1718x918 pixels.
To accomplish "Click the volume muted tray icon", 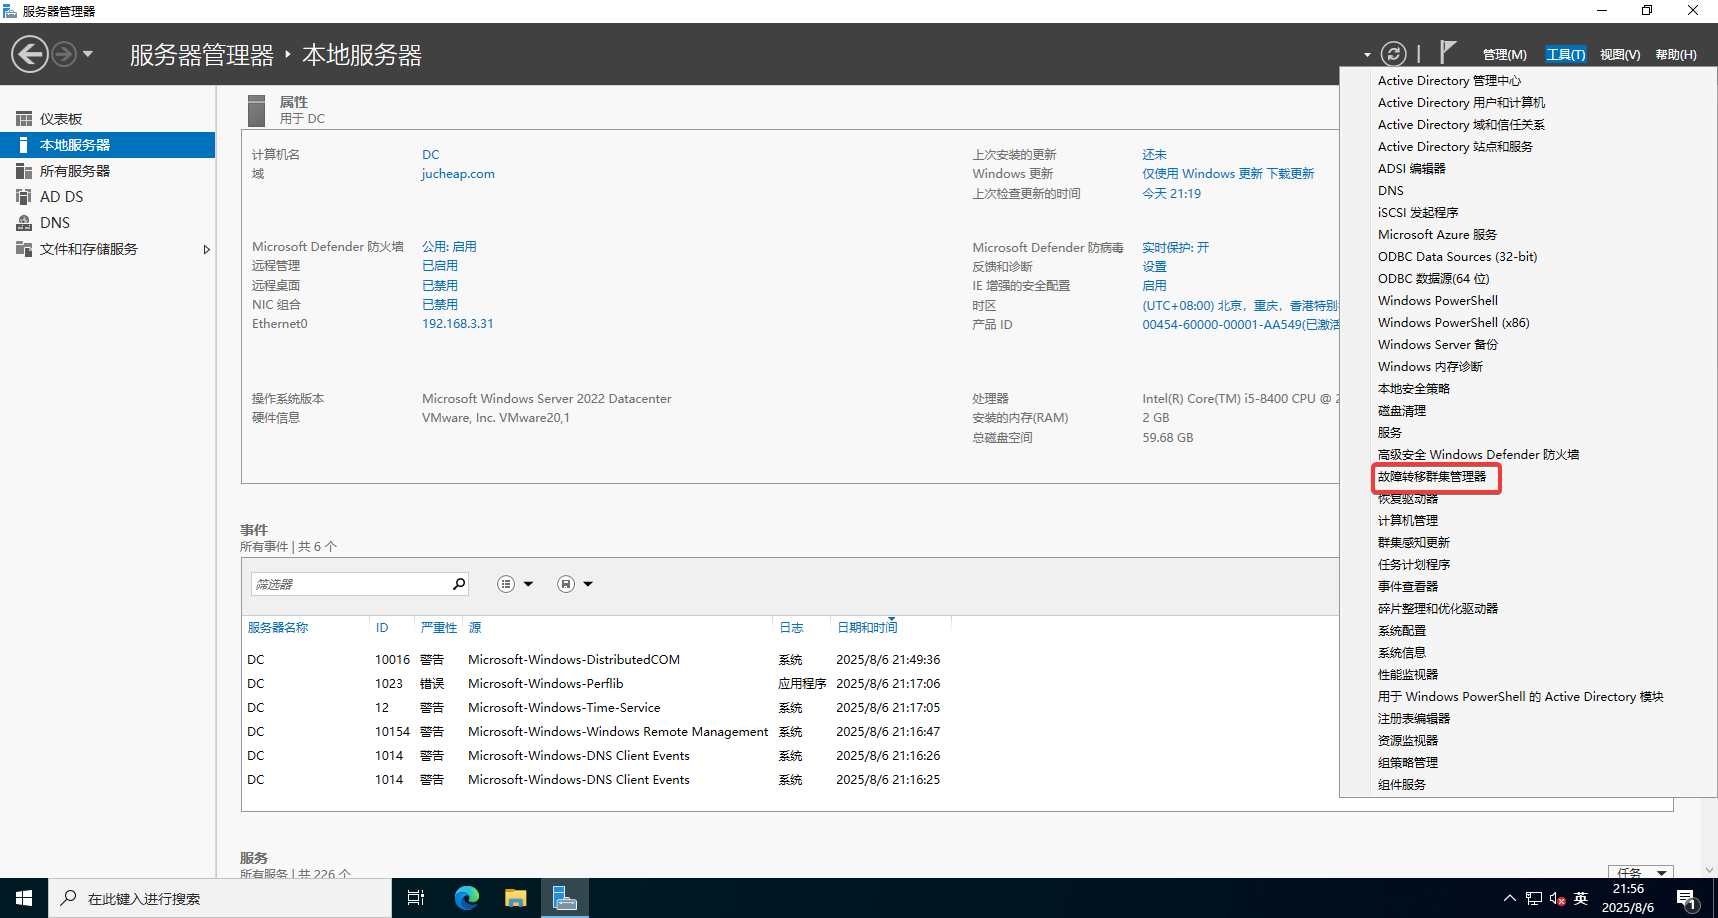I will tap(1557, 898).
